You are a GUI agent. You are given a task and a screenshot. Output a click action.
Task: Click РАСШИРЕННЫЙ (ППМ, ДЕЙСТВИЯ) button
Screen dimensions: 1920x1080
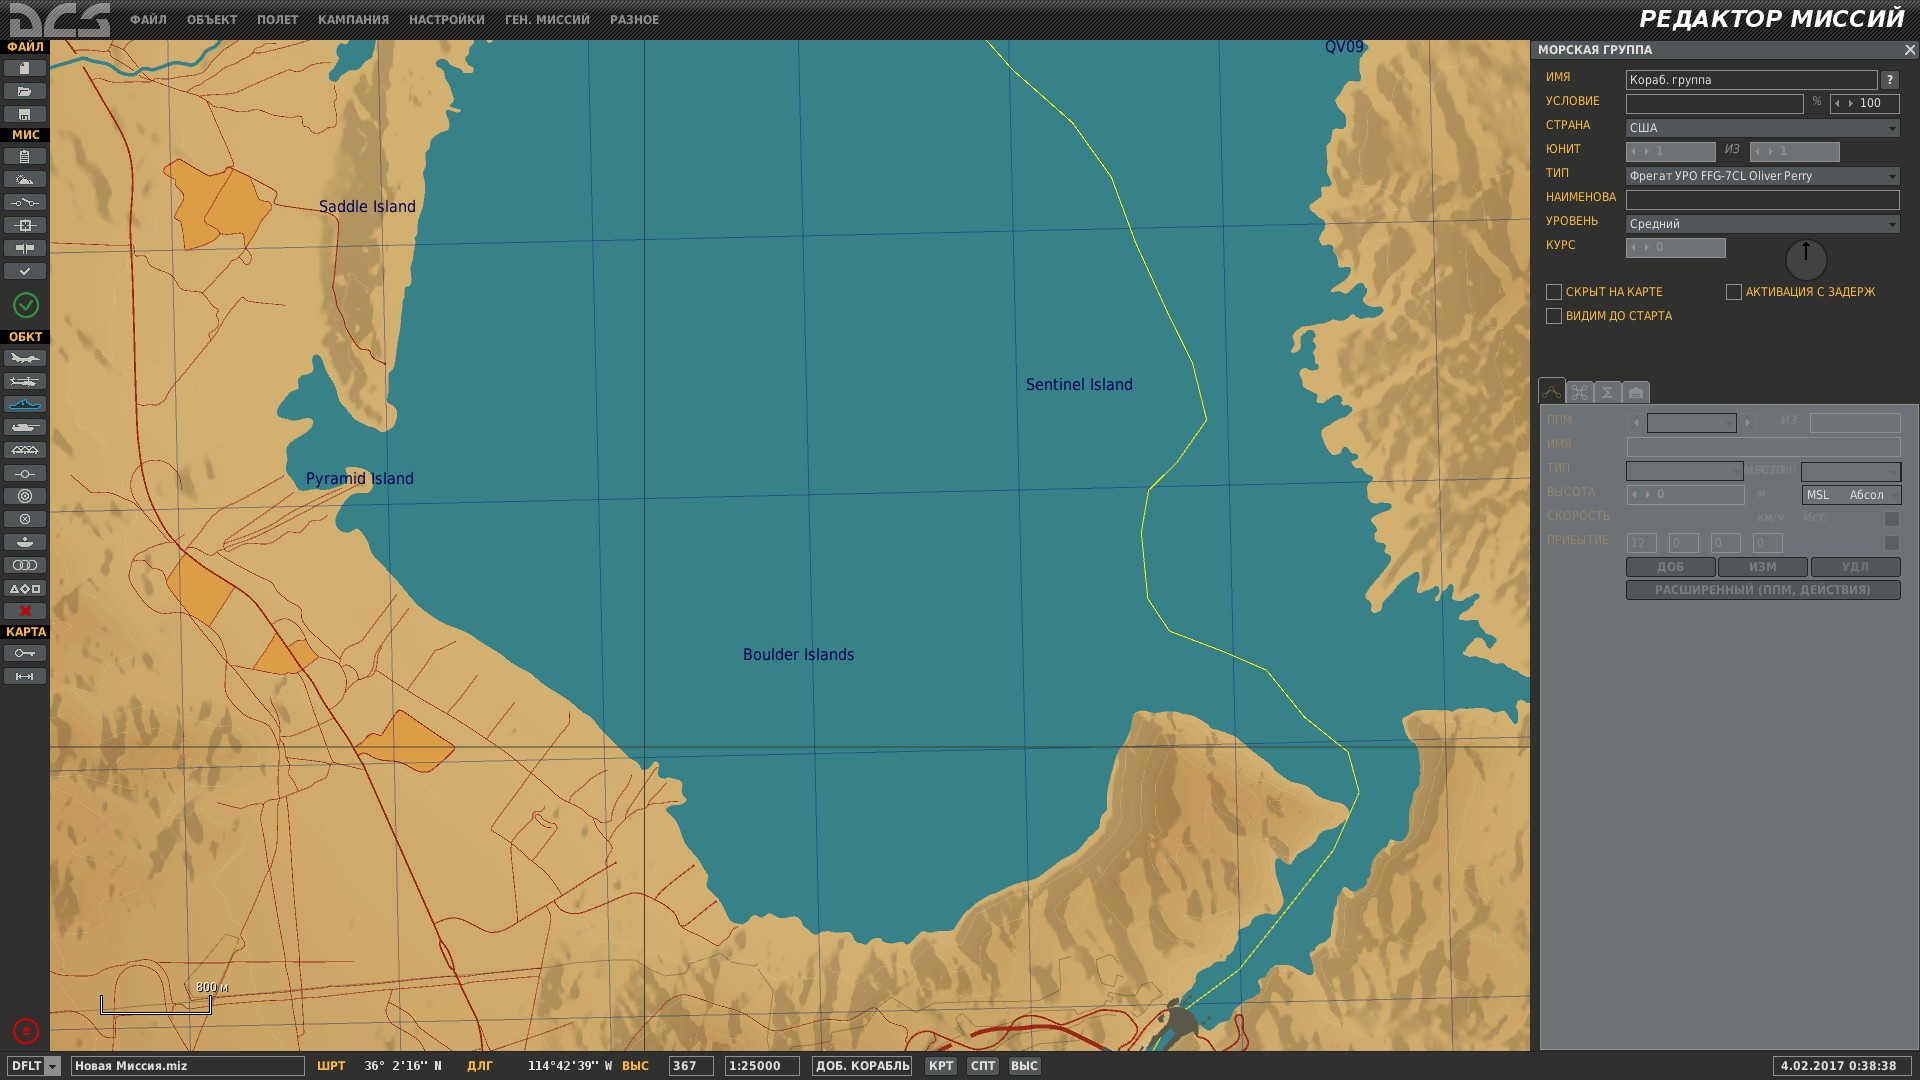click(1763, 590)
